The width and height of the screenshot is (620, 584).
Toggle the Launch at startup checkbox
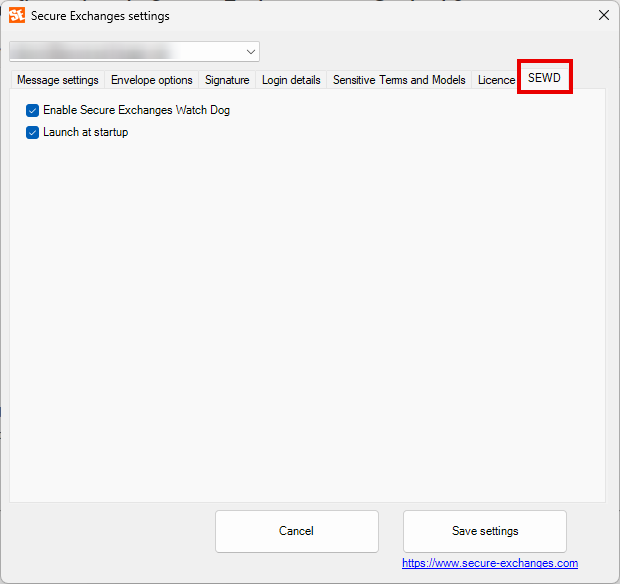pyautogui.click(x=32, y=132)
